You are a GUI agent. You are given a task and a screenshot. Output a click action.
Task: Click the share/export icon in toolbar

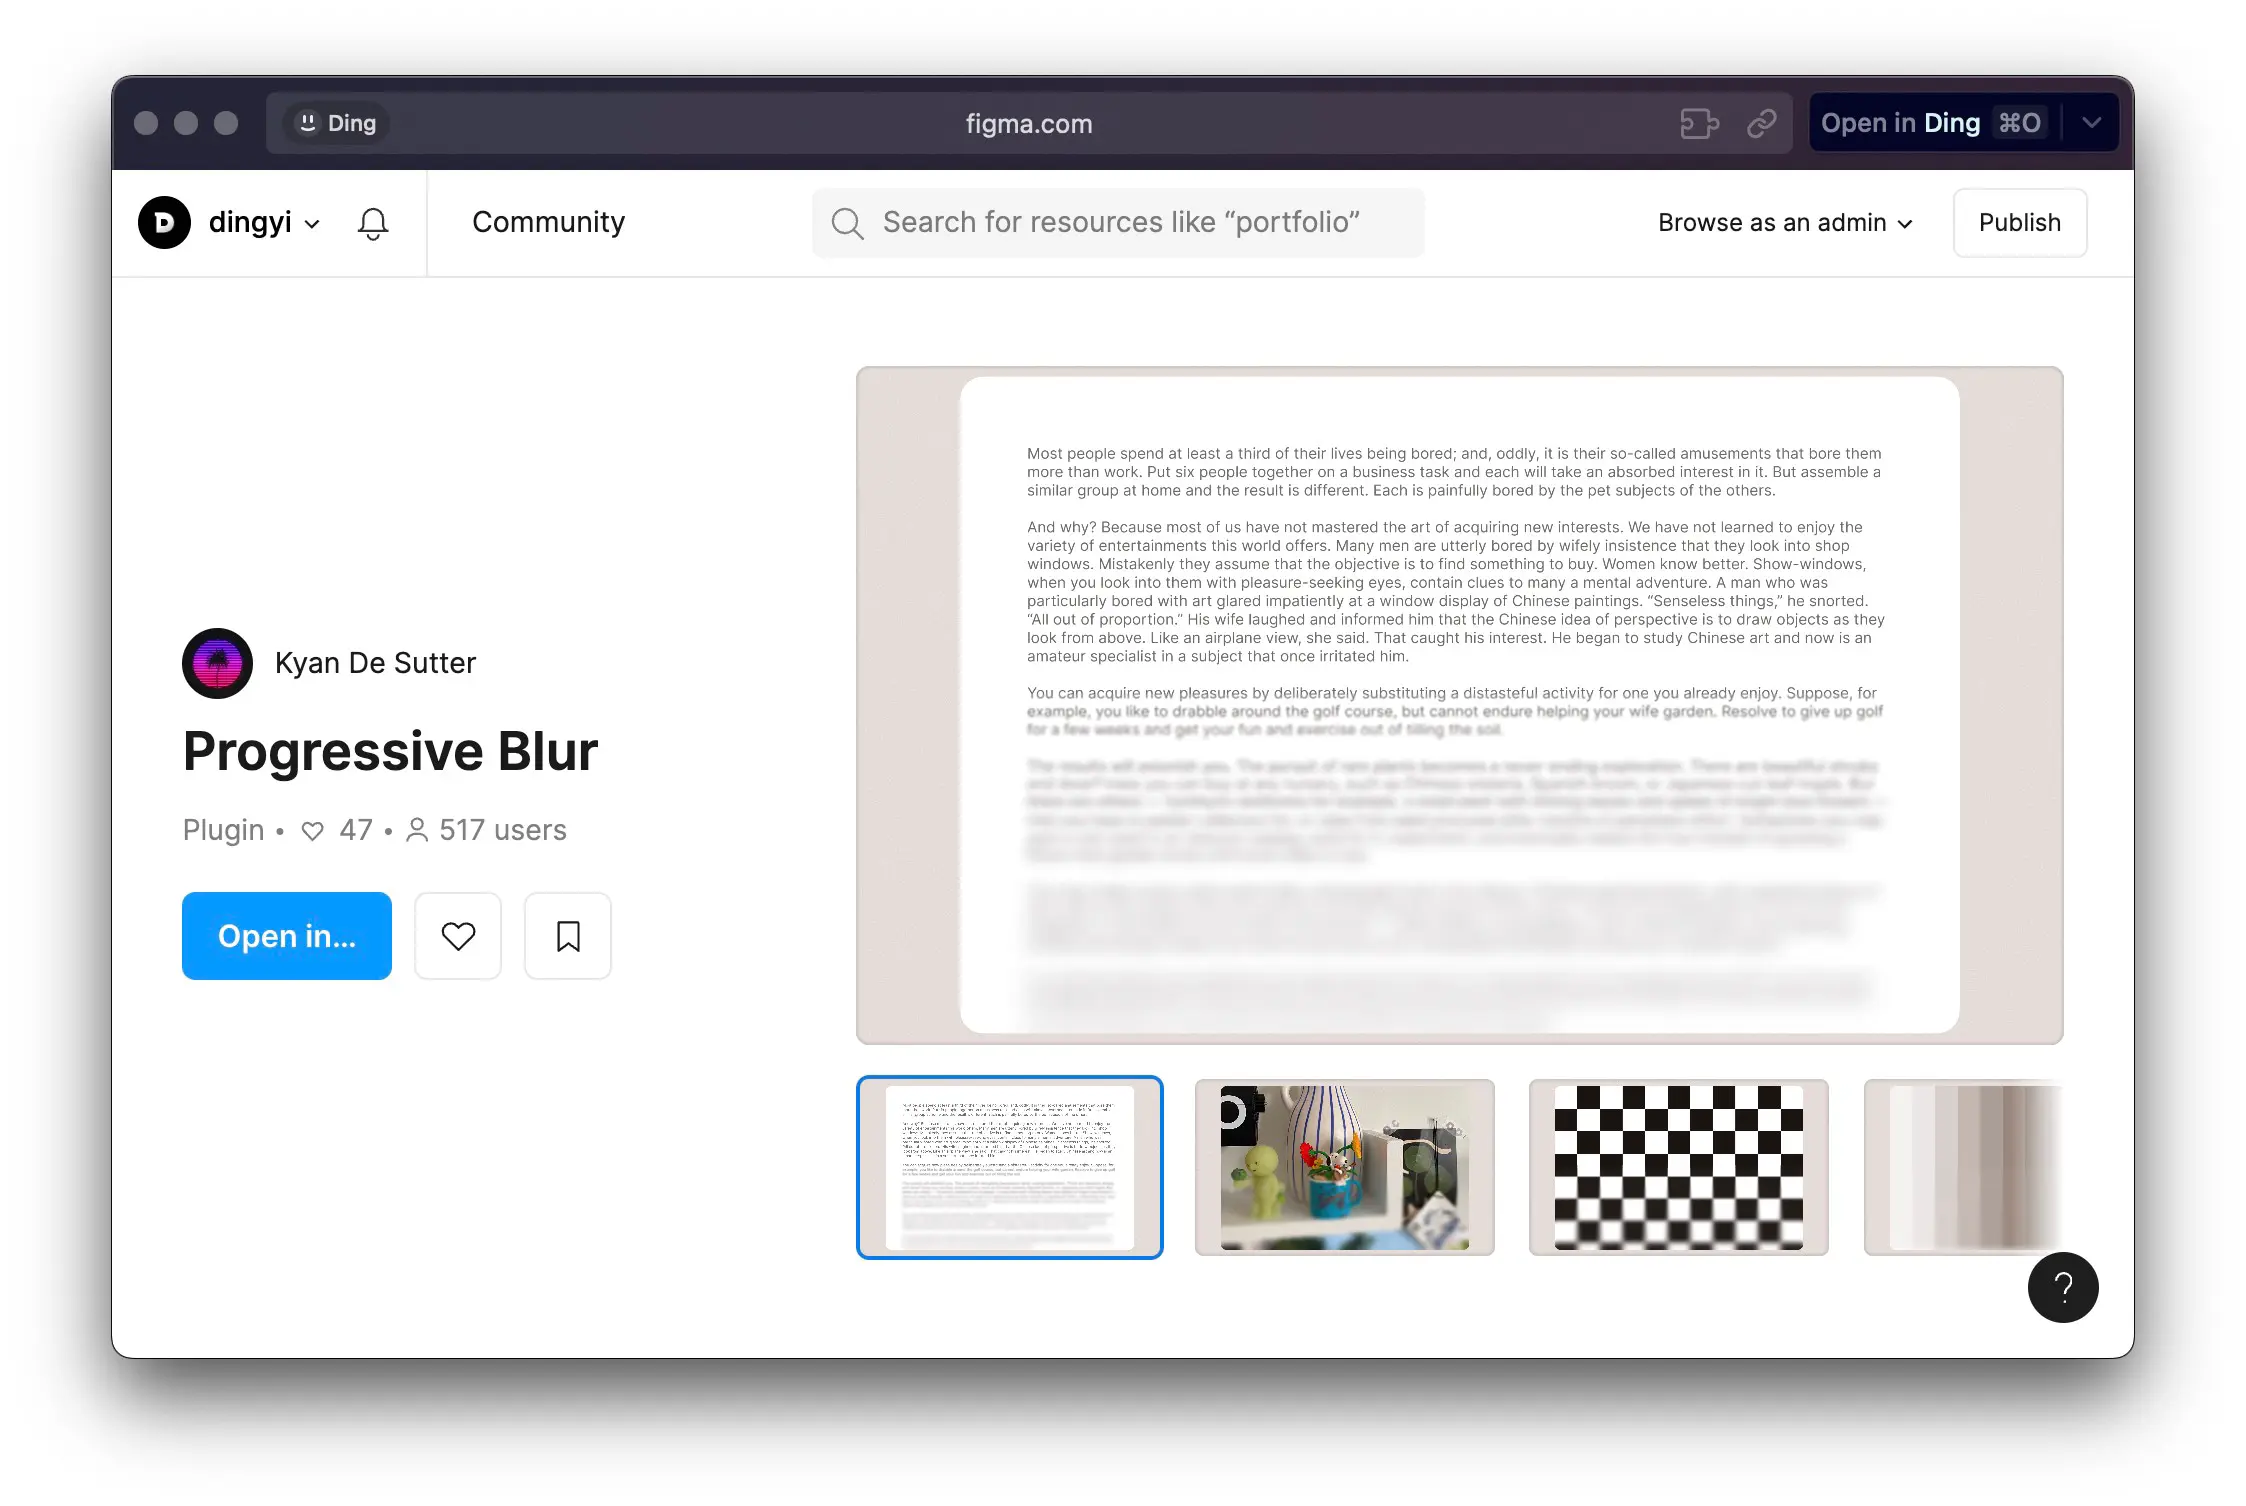[x=1762, y=123]
